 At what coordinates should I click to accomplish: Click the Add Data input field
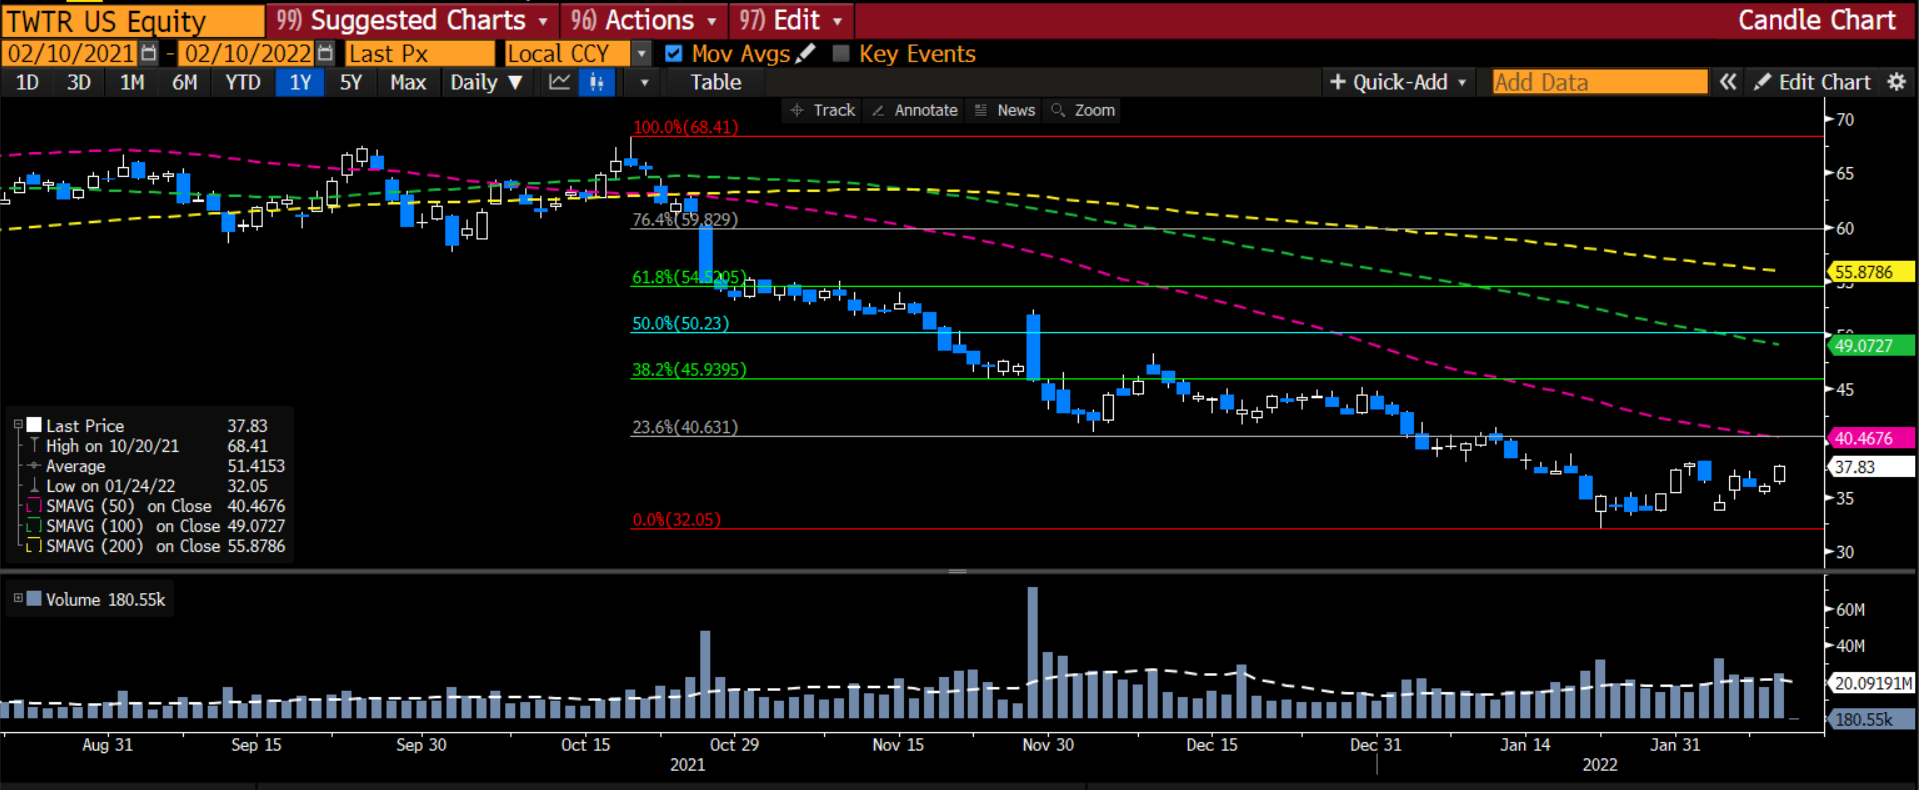pyautogui.click(x=1600, y=82)
